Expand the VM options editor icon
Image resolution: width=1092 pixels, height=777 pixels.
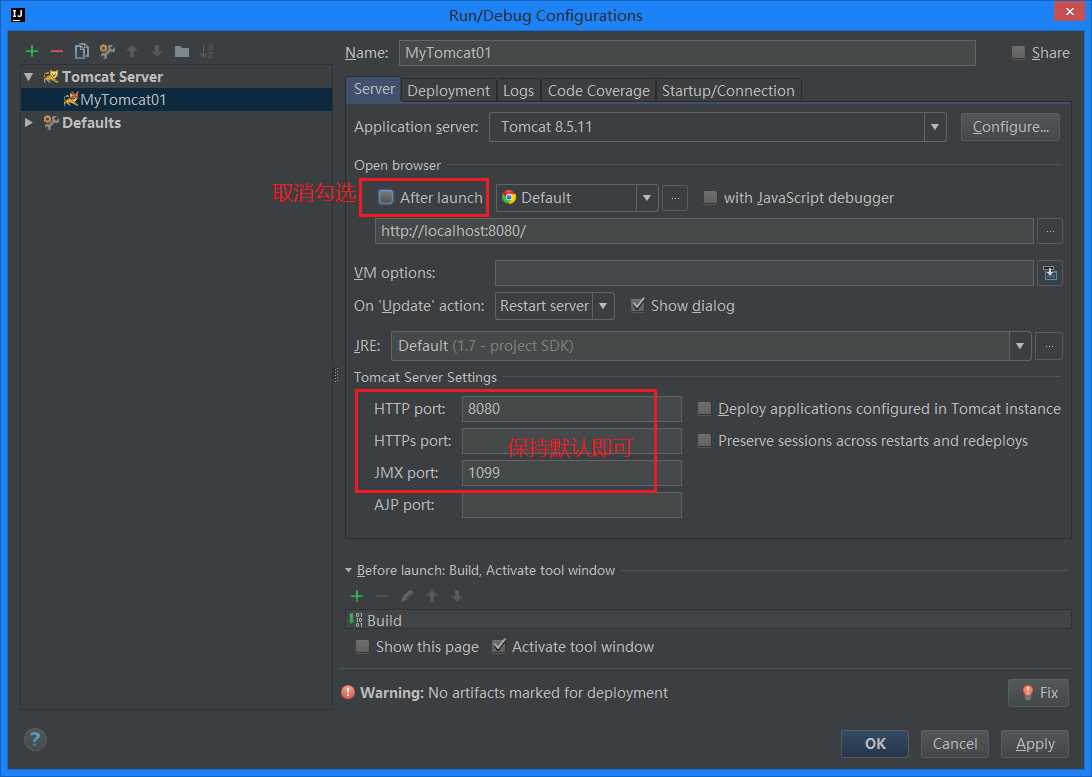pyautogui.click(x=1050, y=273)
